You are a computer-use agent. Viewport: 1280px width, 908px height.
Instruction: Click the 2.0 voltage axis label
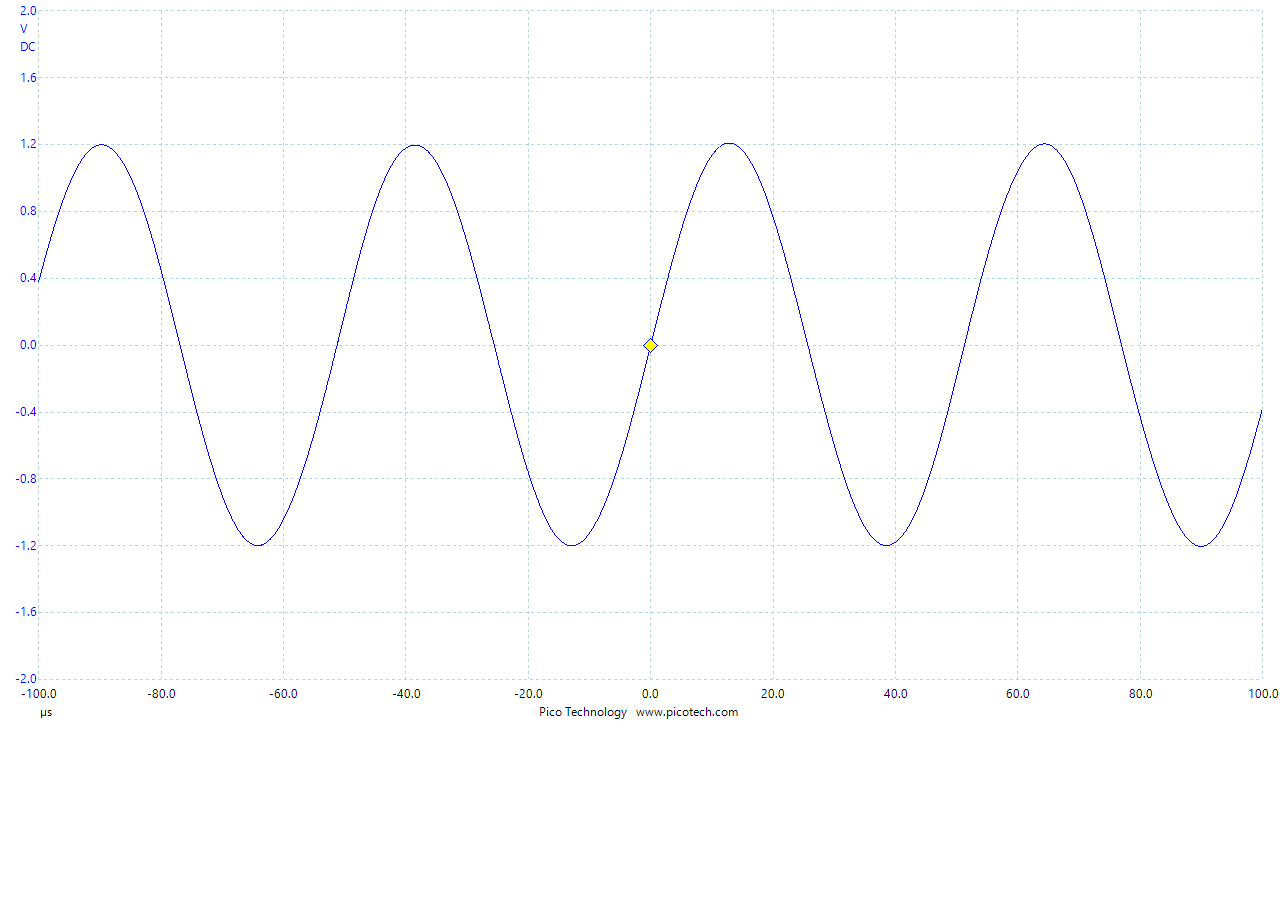(x=29, y=10)
